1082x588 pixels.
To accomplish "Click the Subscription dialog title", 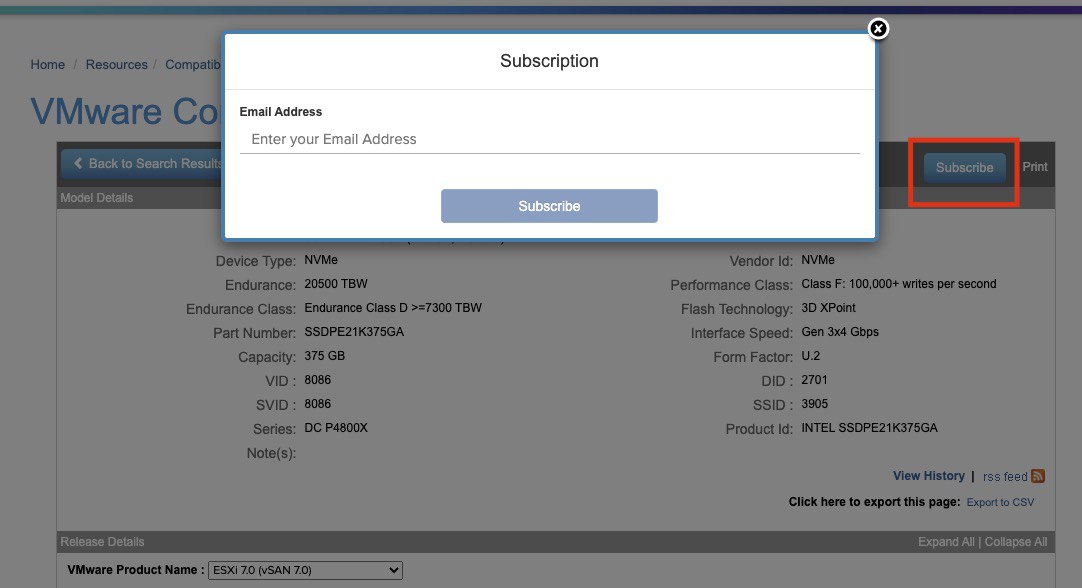I will point(549,61).
